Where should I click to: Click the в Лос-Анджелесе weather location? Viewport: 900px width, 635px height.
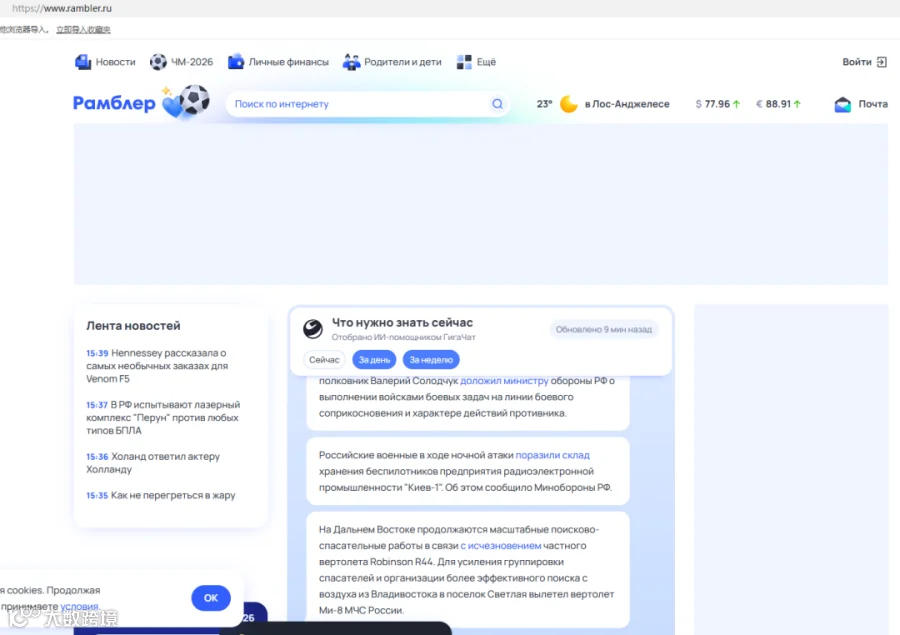(x=627, y=104)
